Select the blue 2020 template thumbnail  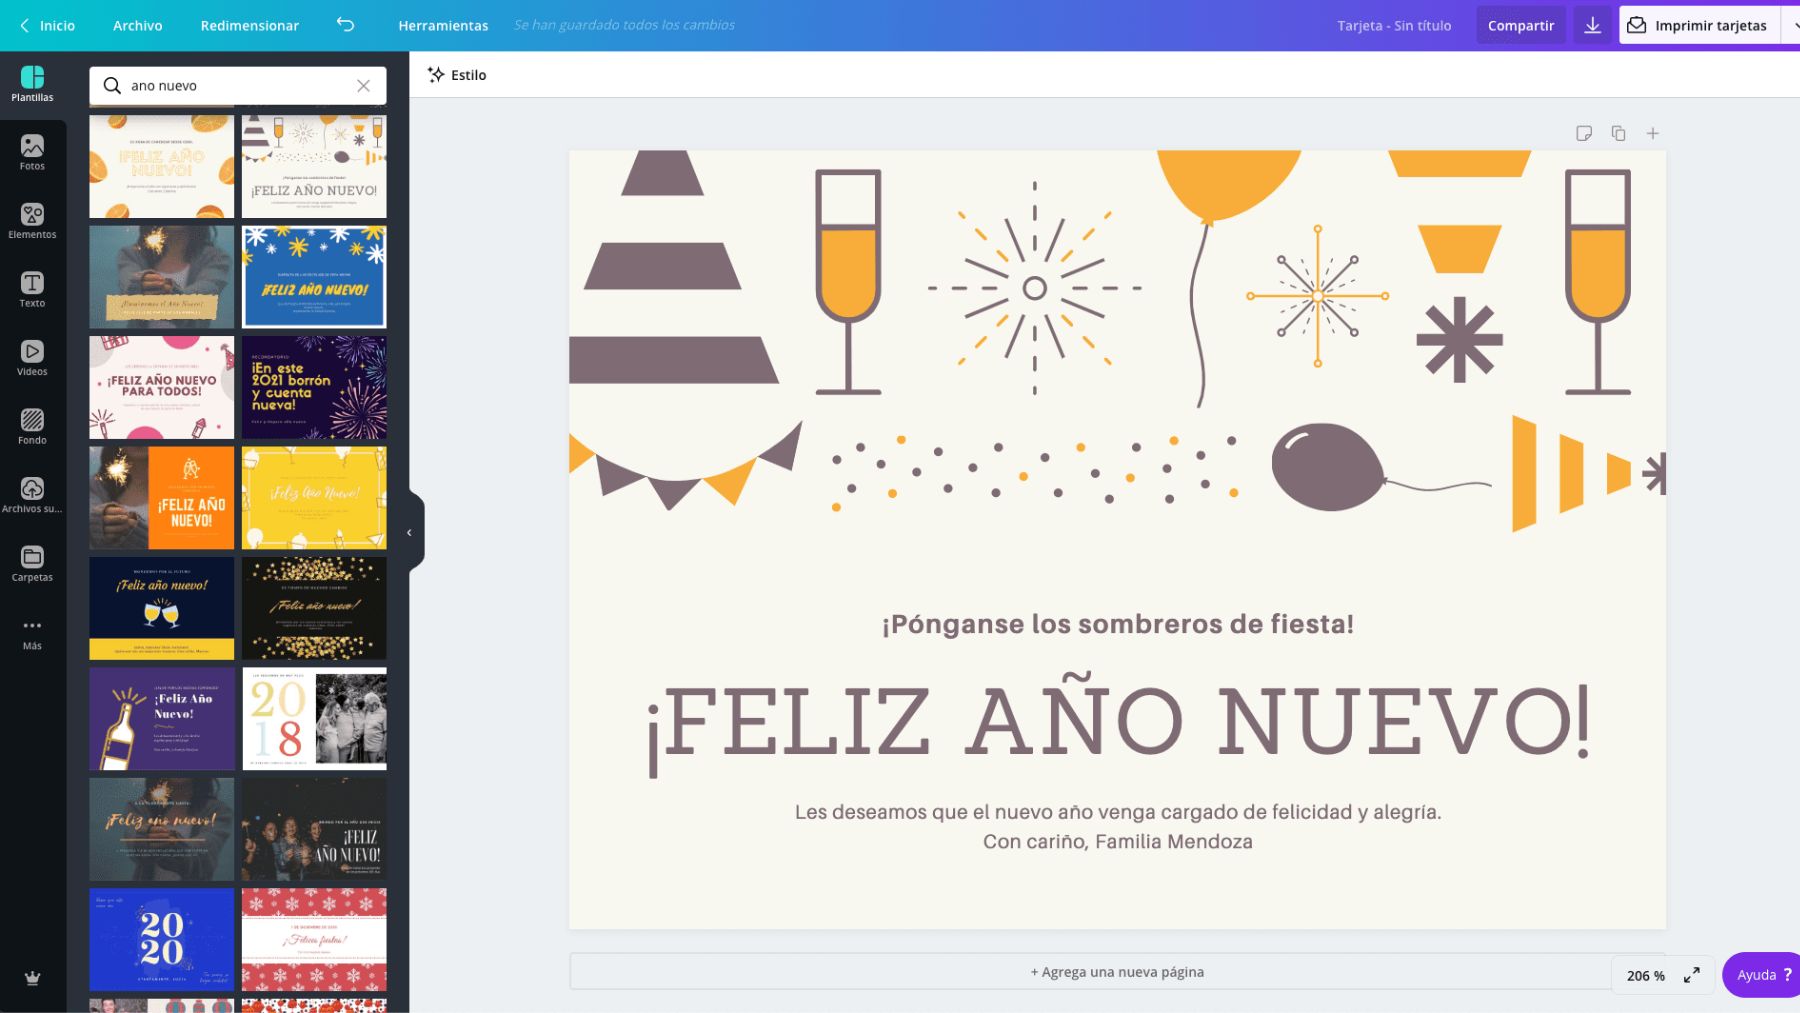161,939
